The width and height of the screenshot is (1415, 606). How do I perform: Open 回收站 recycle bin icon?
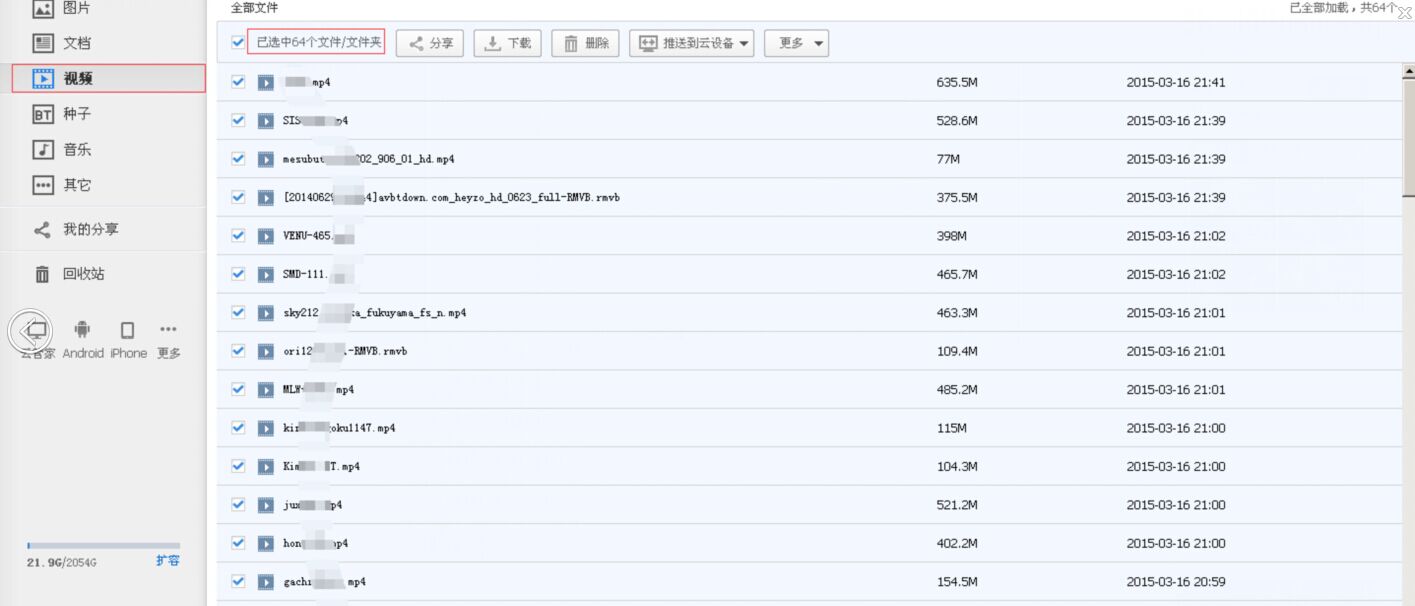[x=43, y=274]
